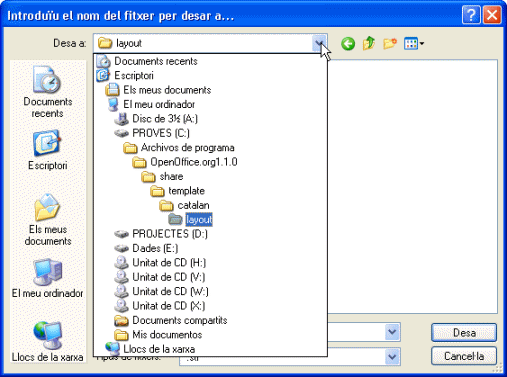Click the Desa button

[x=464, y=332]
